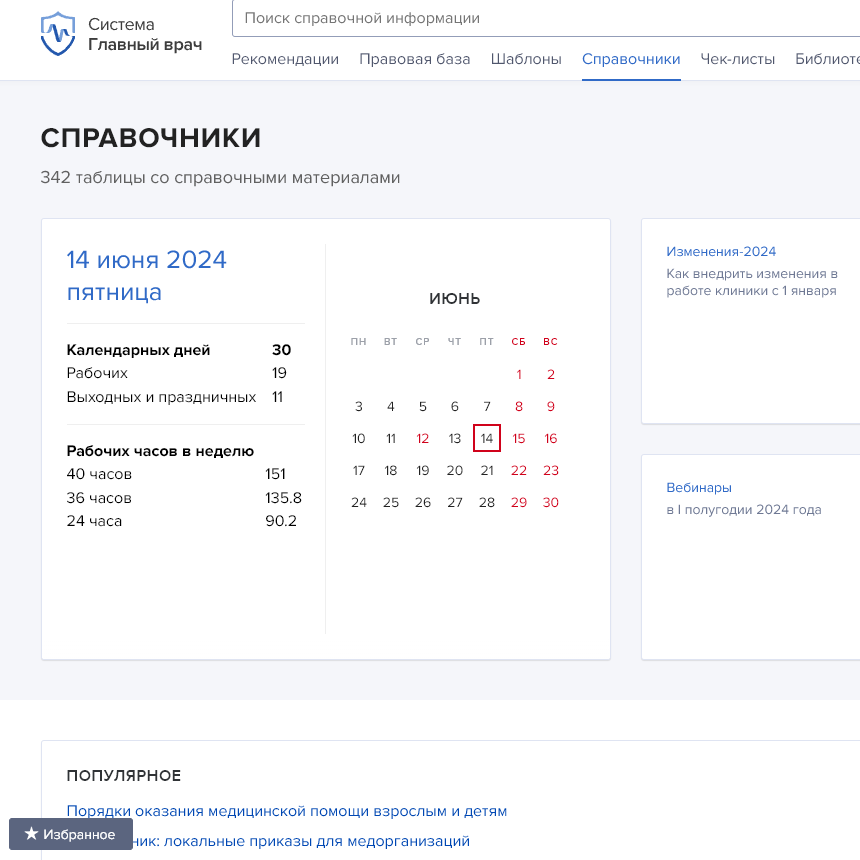Image resolution: width=860 pixels, height=860 pixels.
Task: Click date 16 in the calendar
Action: [551, 438]
